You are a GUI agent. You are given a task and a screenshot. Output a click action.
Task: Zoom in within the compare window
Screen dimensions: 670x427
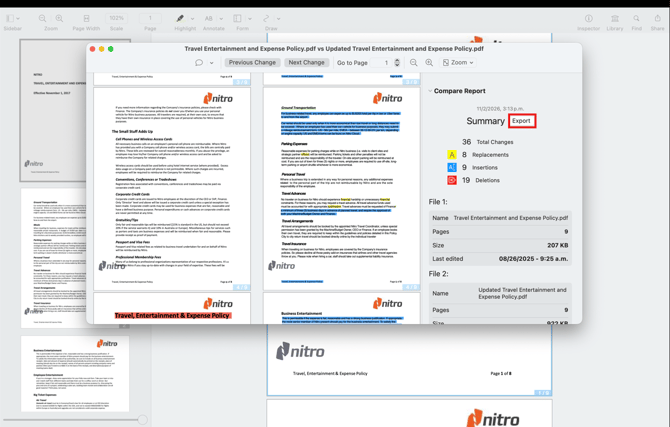[x=429, y=63]
